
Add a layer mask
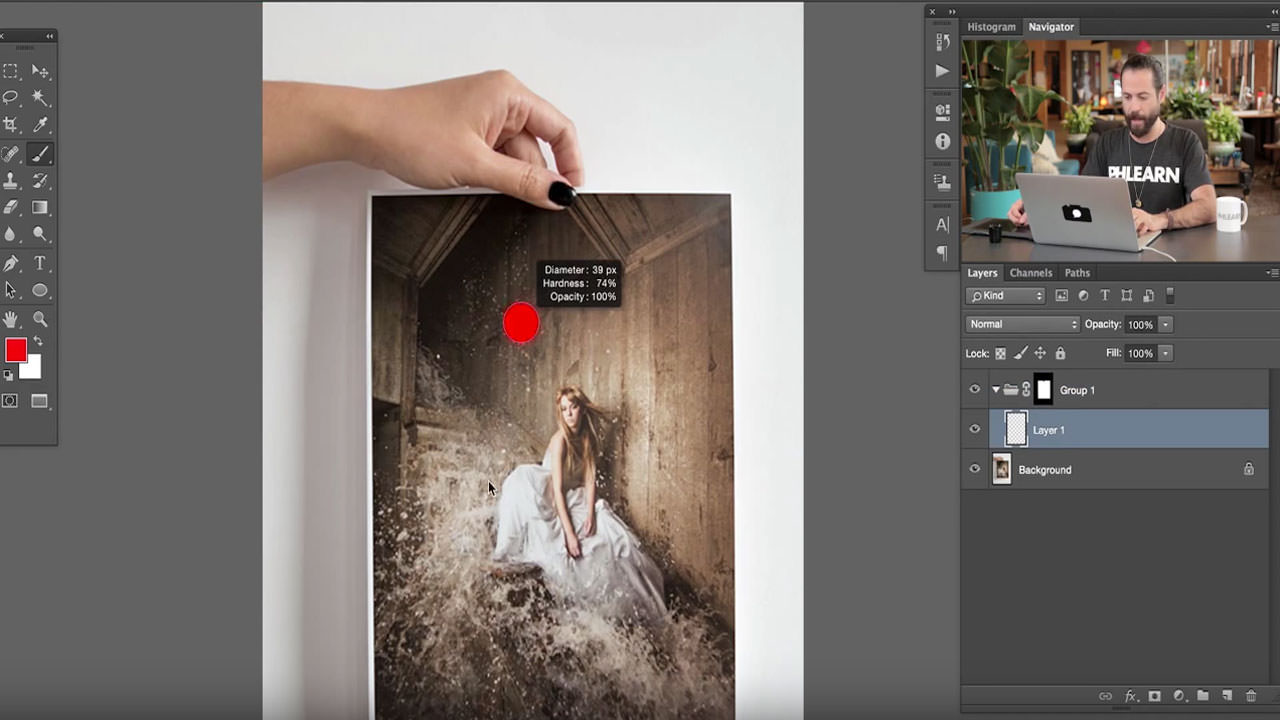tap(1154, 696)
